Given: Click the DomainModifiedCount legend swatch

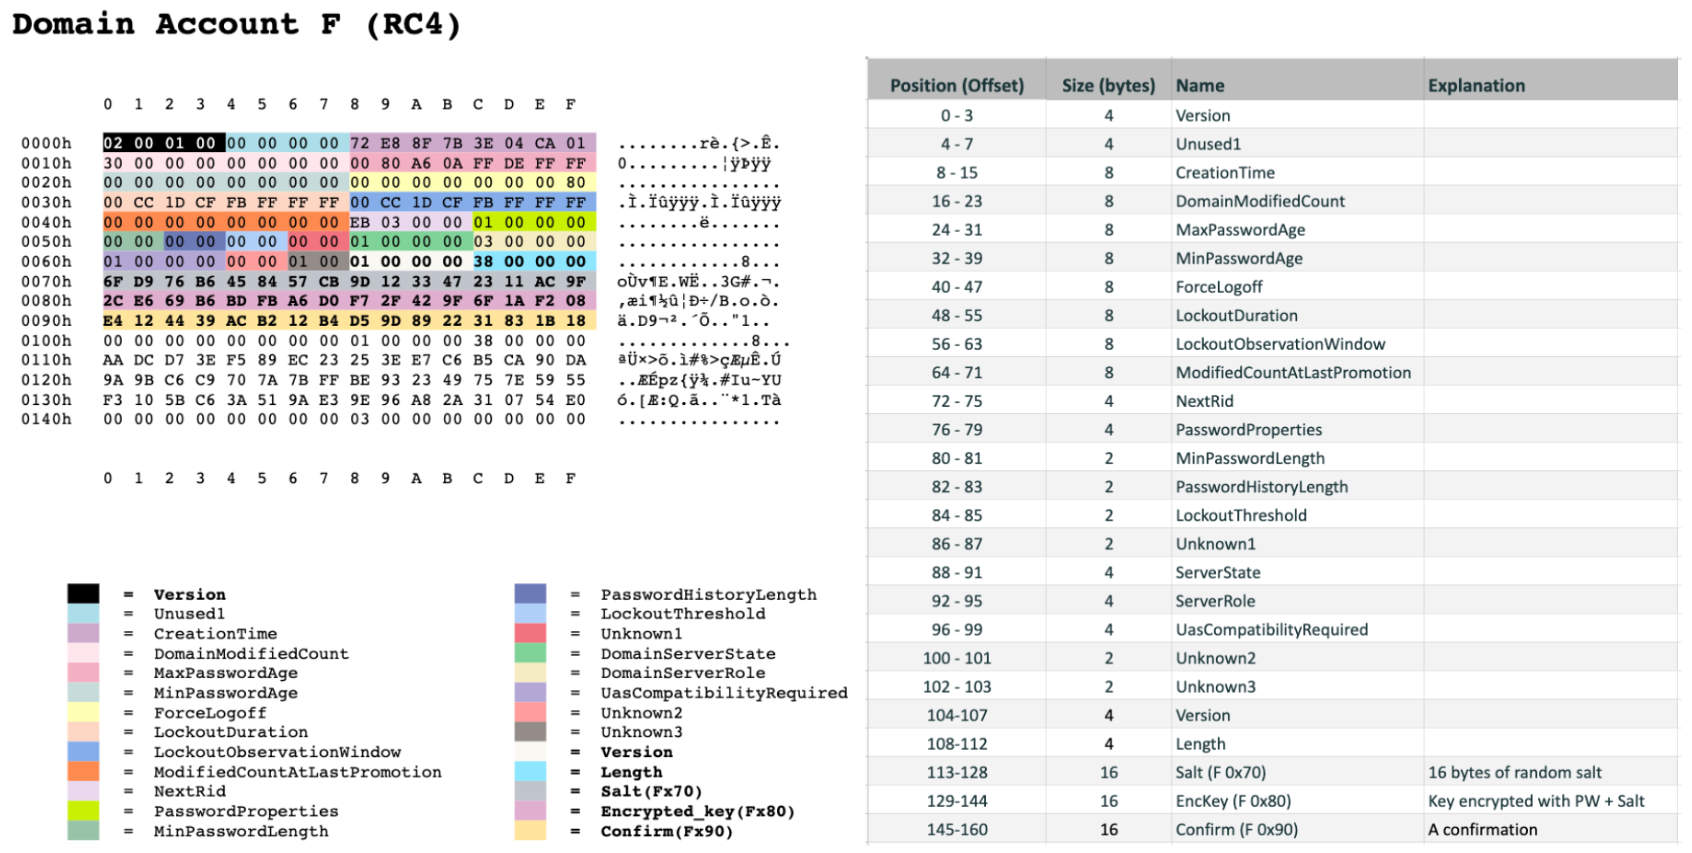Looking at the screenshot, I should point(83,653).
